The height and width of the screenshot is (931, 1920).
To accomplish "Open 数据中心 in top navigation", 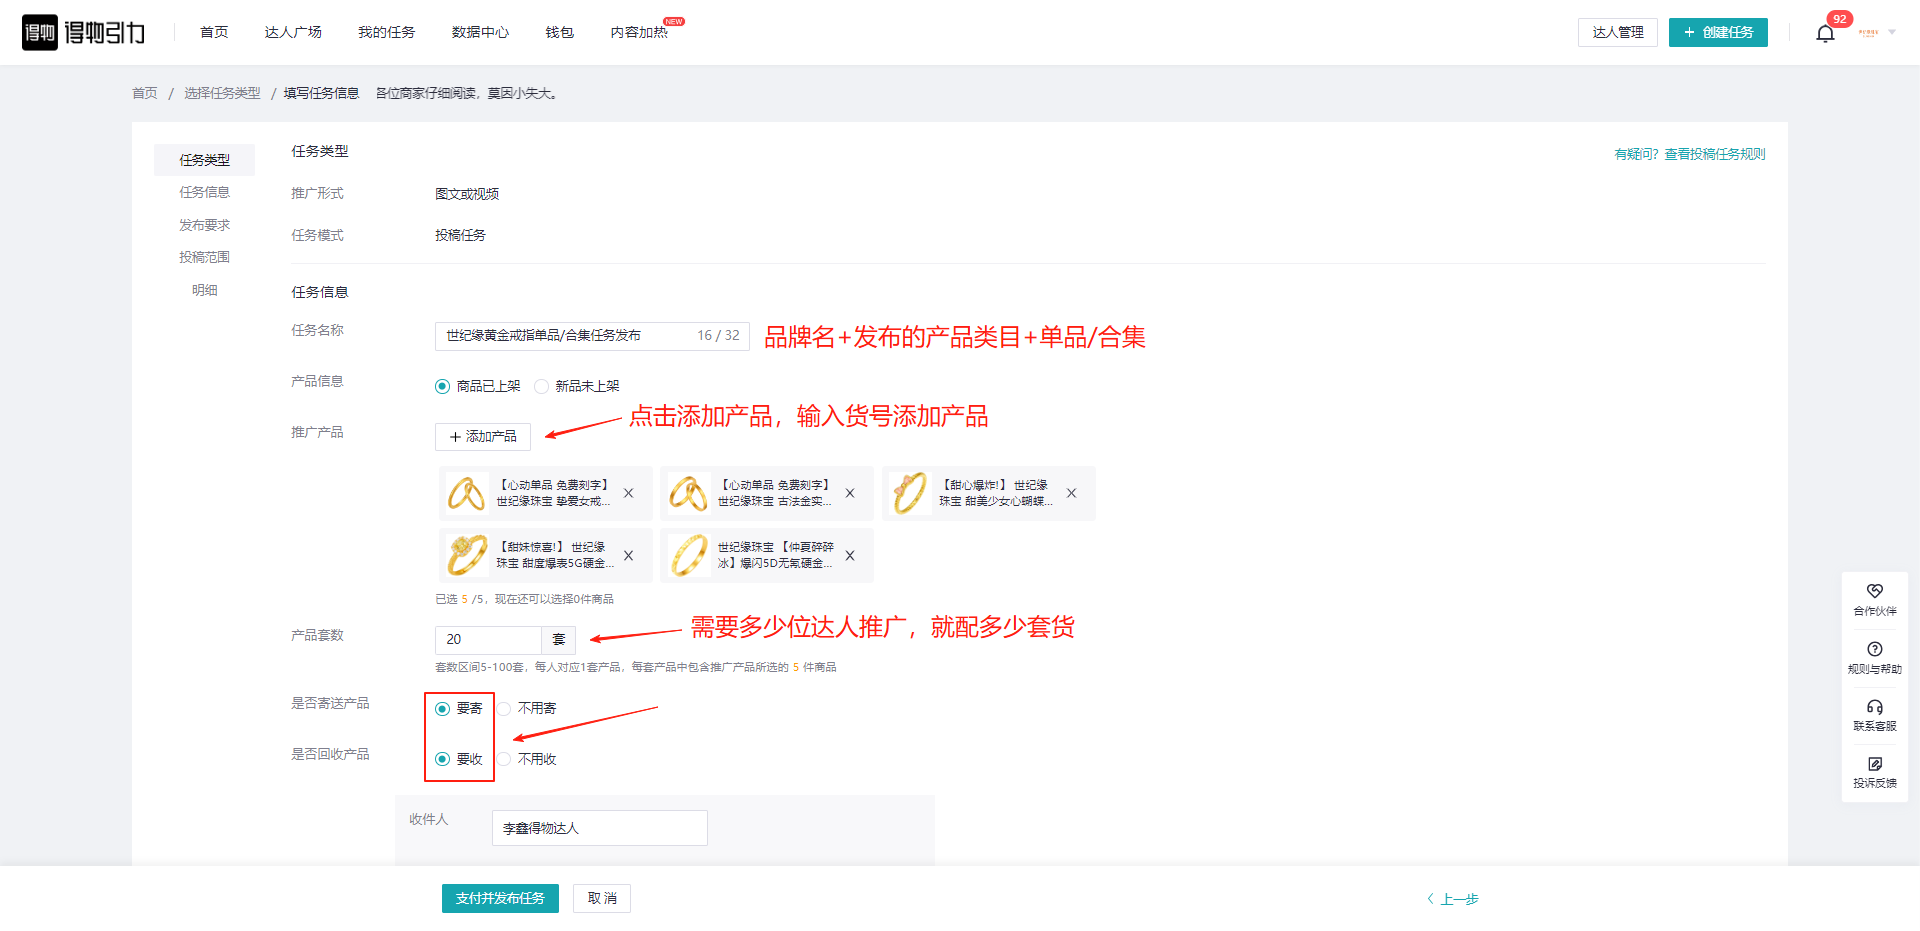I will [x=480, y=33].
